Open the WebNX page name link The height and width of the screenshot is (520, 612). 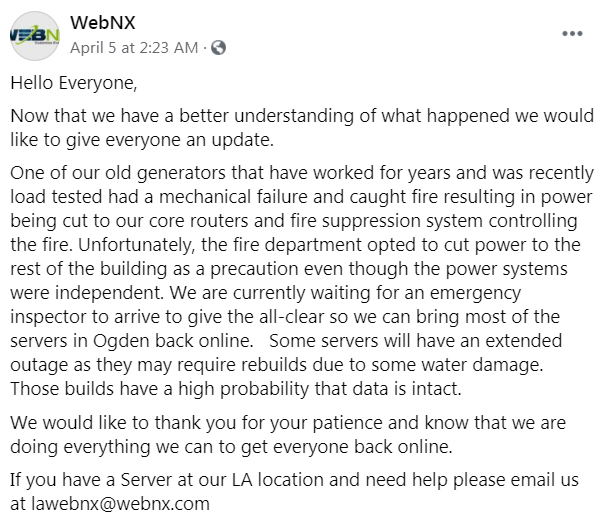[103, 23]
